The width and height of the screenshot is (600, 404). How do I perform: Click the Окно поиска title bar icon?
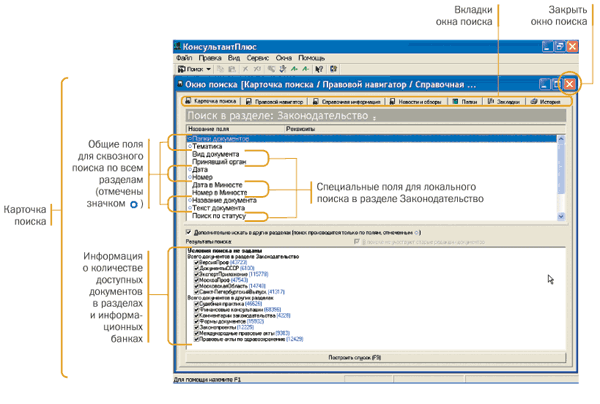pyautogui.click(x=179, y=84)
